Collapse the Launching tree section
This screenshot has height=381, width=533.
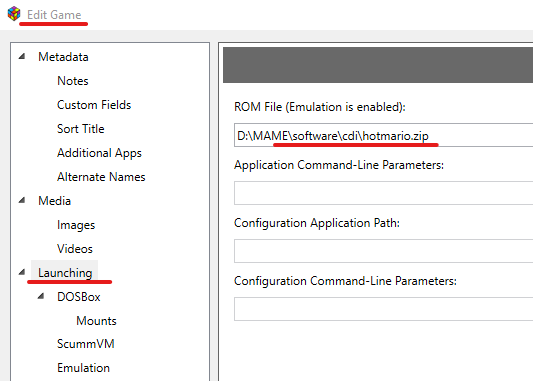(22, 272)
